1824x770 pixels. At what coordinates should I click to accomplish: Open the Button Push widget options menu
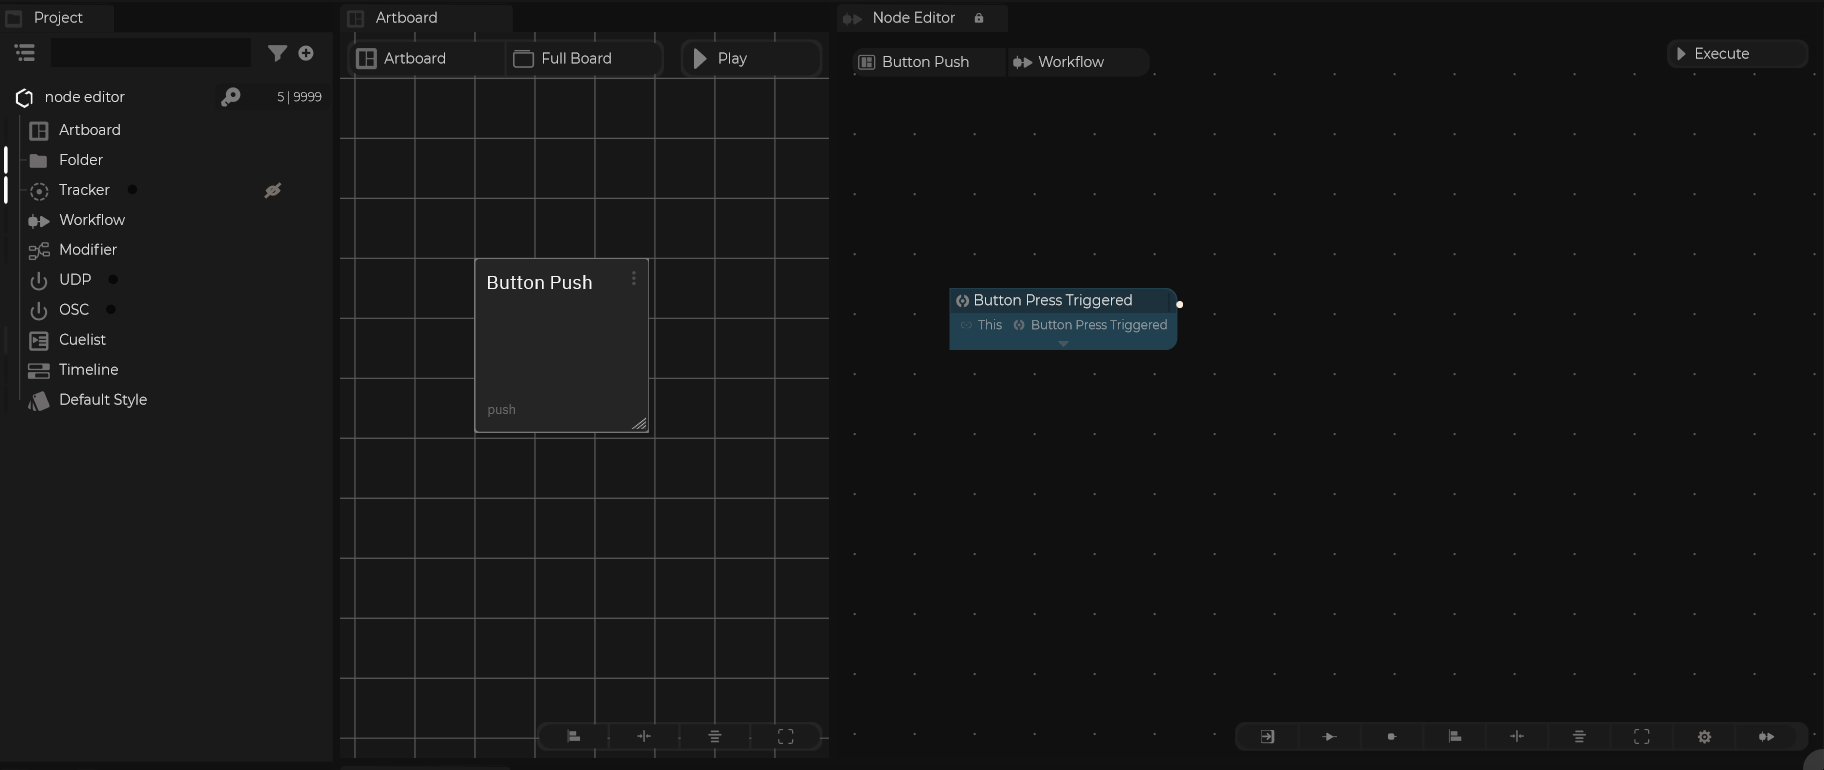pyautogui.click(x=633, y=279)
